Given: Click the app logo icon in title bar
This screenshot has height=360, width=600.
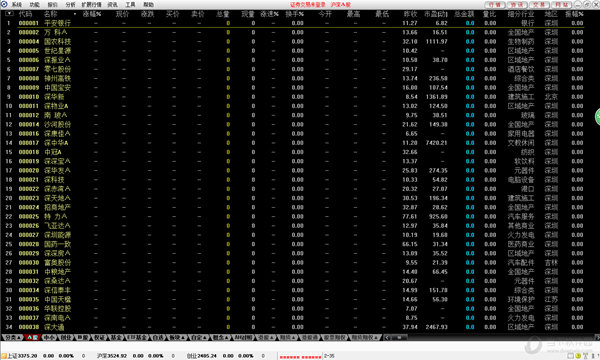Looking at the screenshot, I should [x=4, y=4].
